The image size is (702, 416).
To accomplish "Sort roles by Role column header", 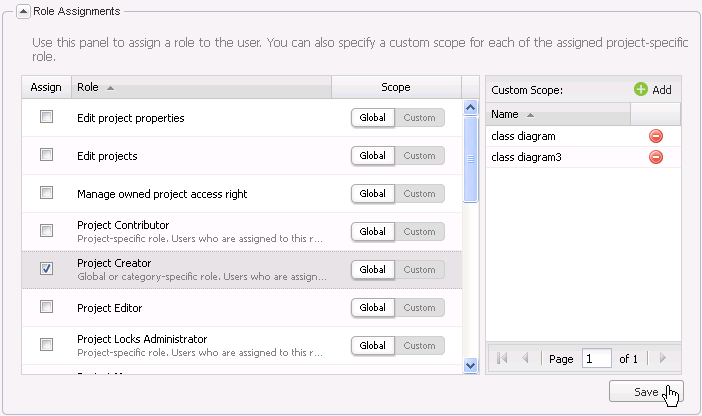I will (x=200, y=87).
